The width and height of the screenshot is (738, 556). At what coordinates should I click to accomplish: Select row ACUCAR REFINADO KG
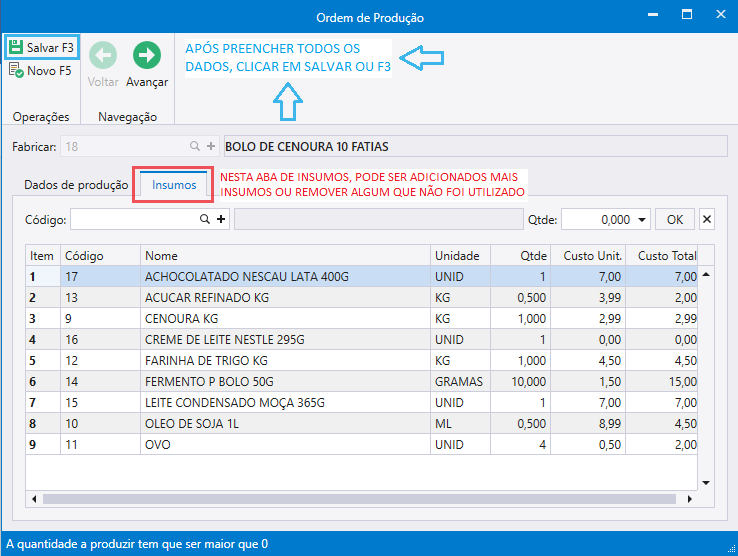point(361,298)
